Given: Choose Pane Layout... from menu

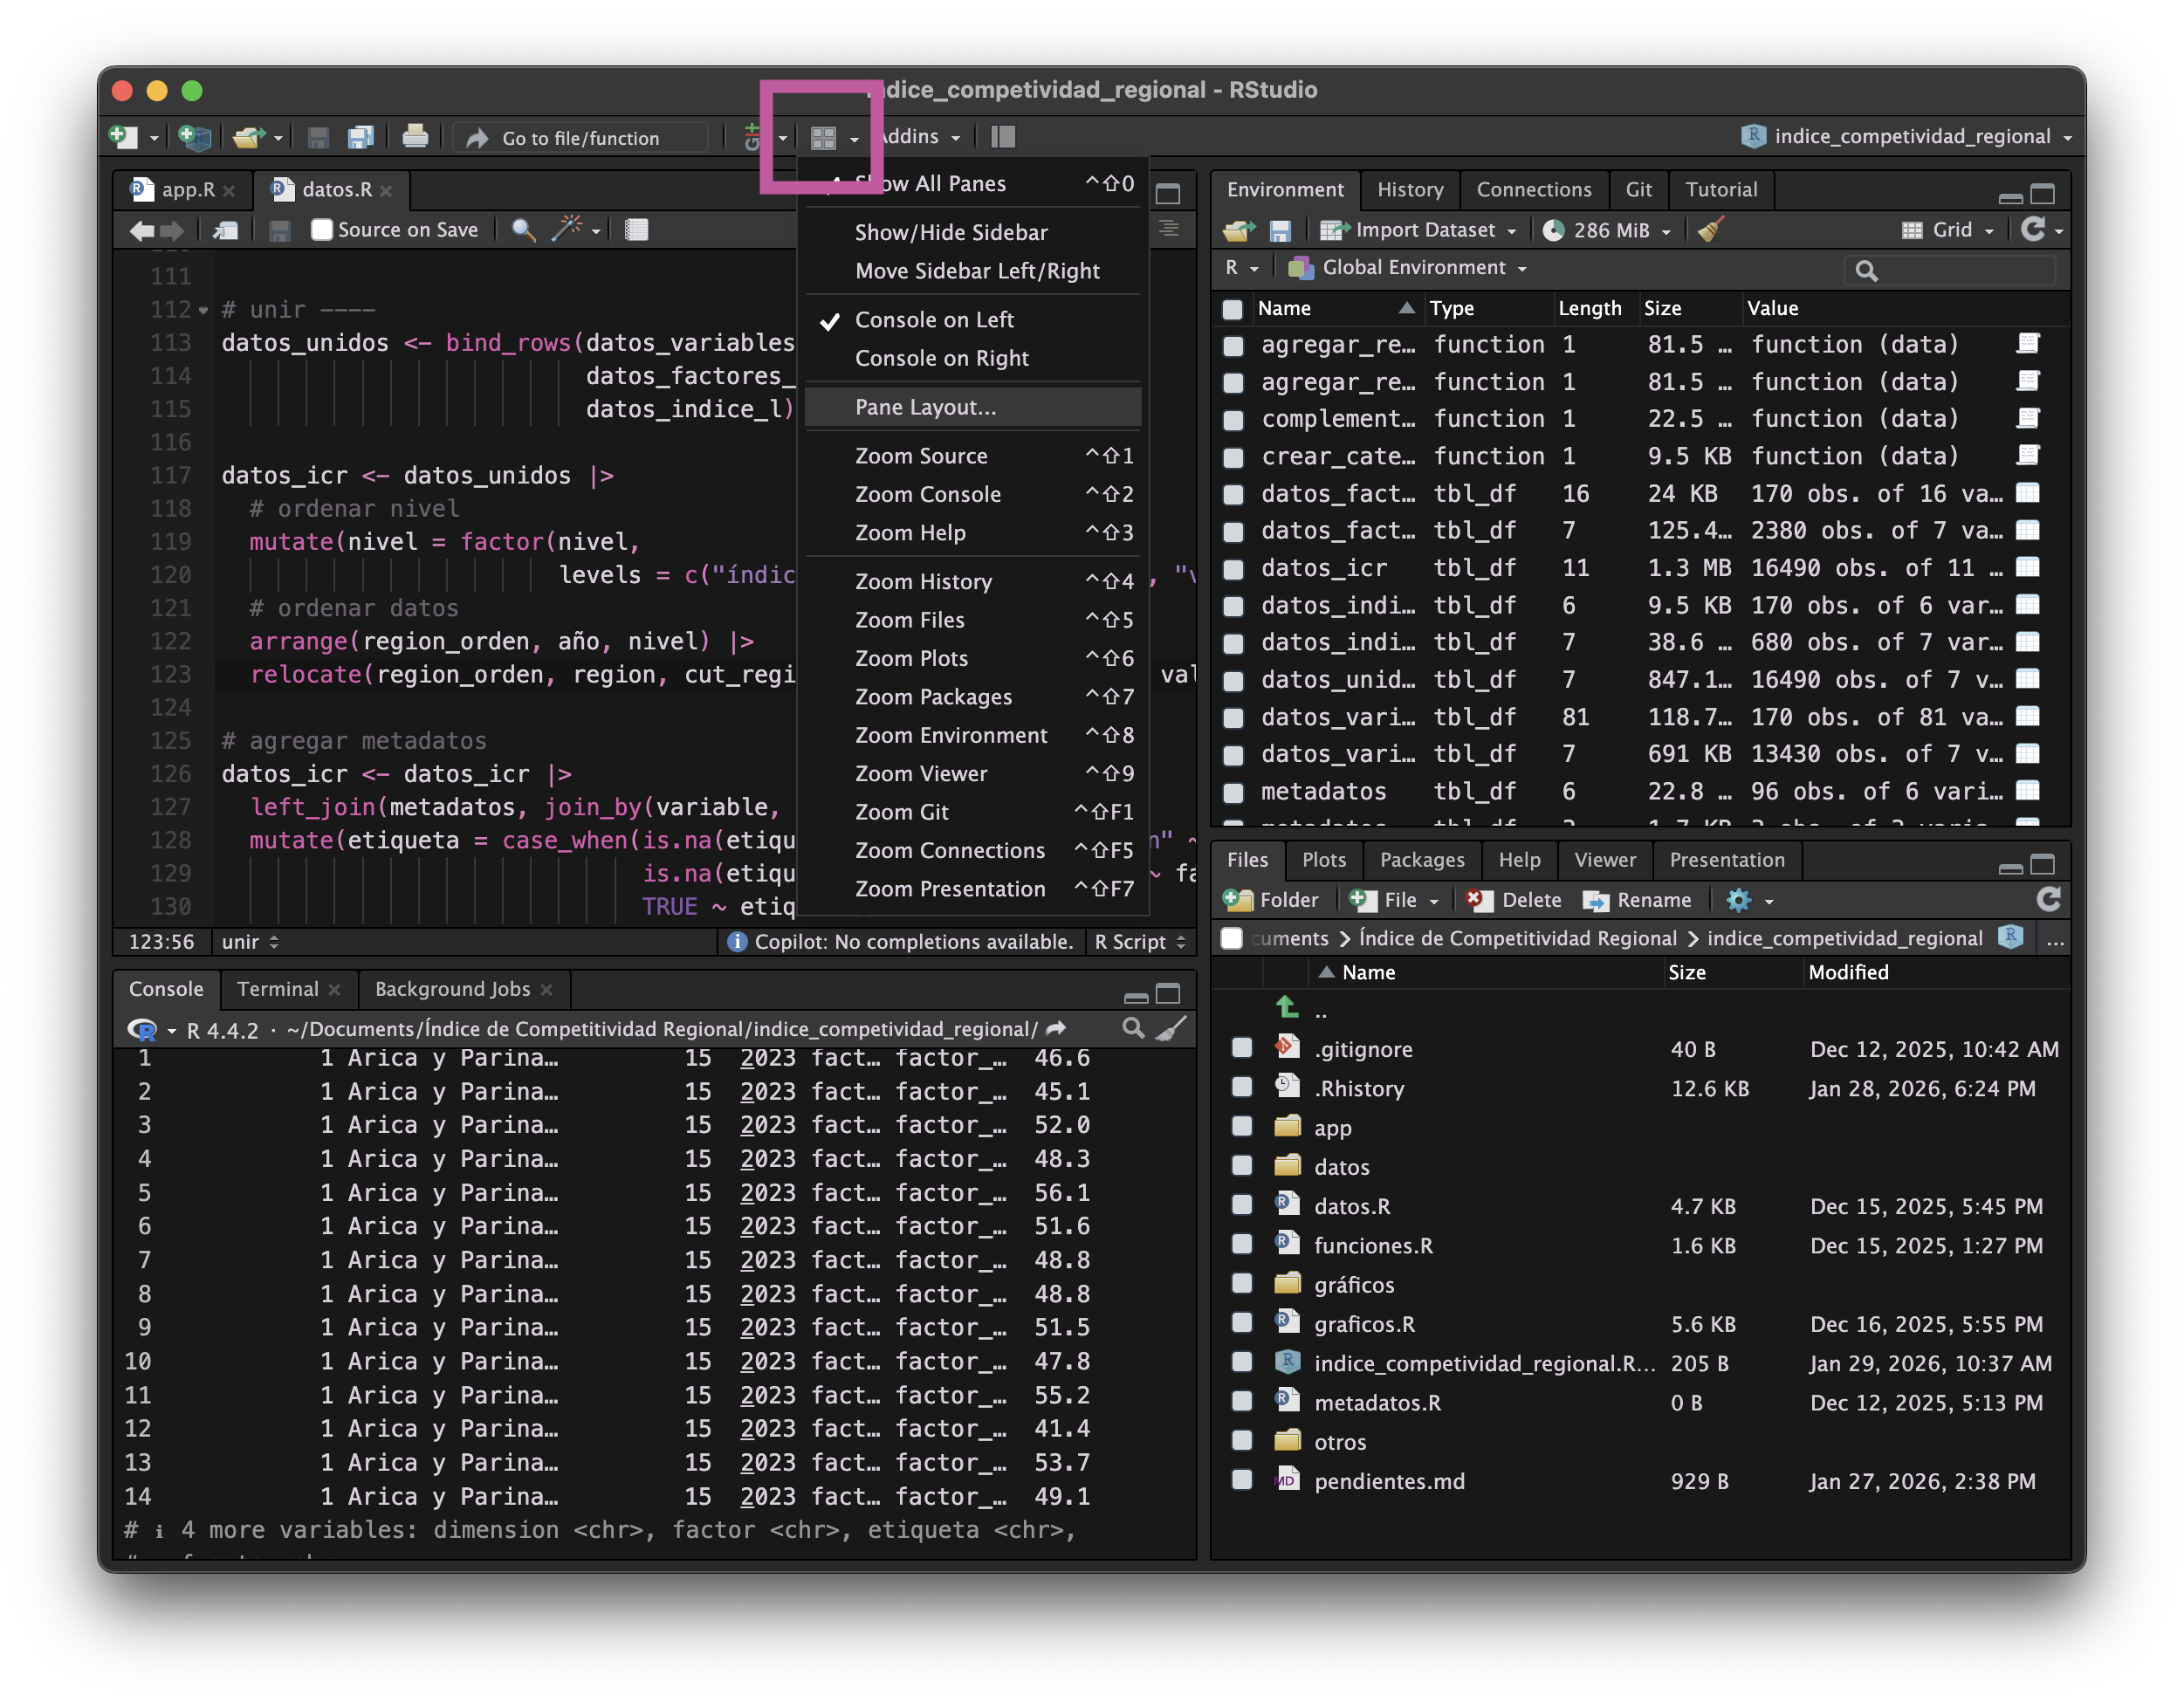Looking at the screenshot, I should coord(925,407).
